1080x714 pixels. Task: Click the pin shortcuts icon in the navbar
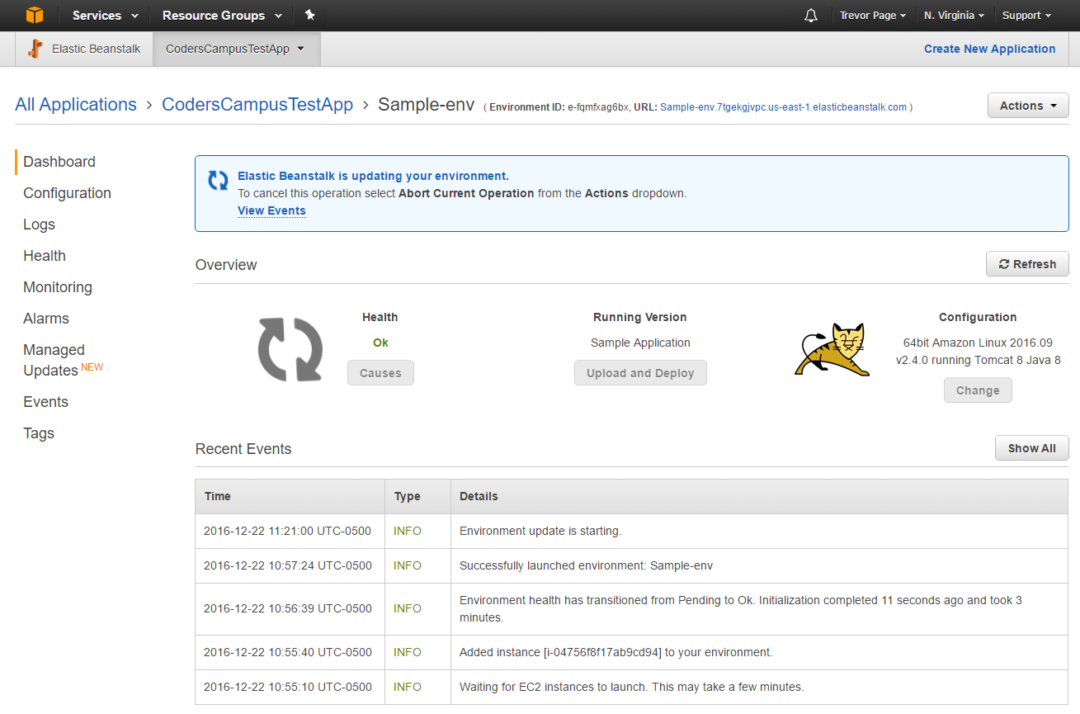[309, 15]
